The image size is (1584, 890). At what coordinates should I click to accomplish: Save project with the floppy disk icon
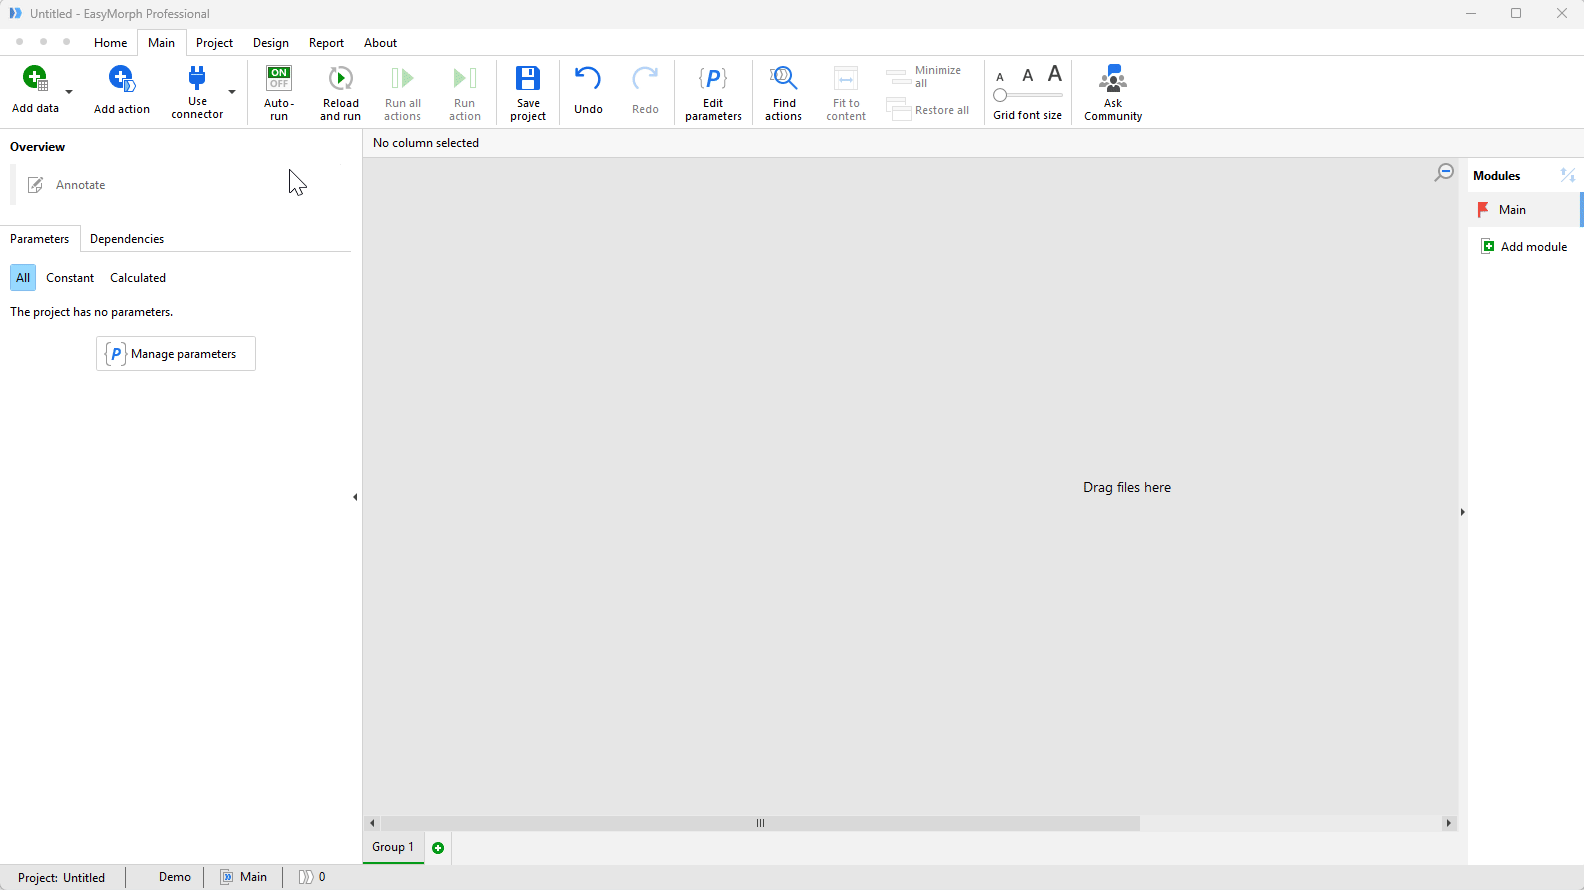[528, 78]
